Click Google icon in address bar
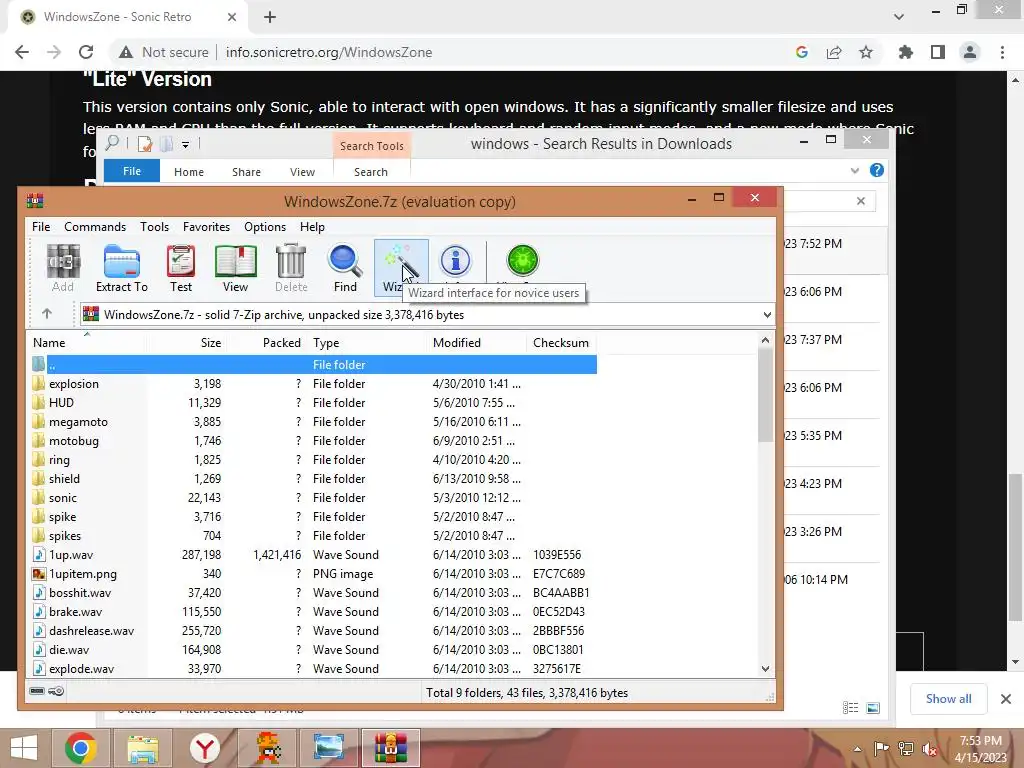Screen dimensions: 1024x768 click(802, 52)
